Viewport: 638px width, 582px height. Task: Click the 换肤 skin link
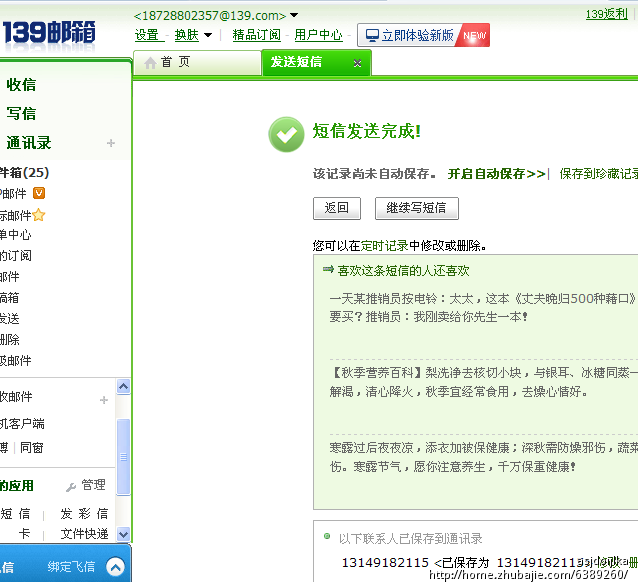click(x=186, y=35)
